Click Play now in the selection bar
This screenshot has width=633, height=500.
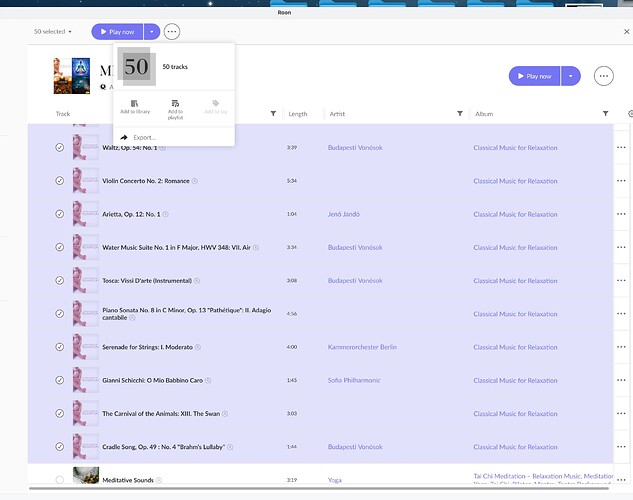coord(117,31)
